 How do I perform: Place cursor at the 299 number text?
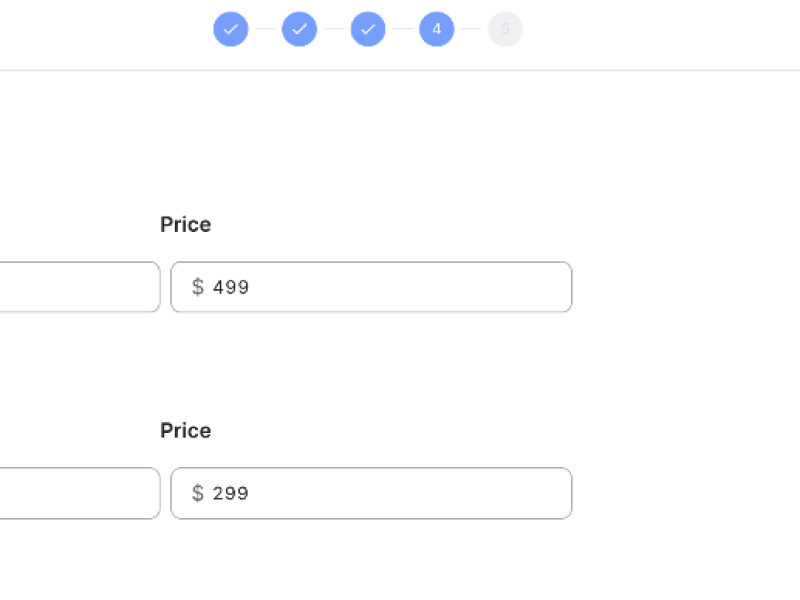point(231,494)
